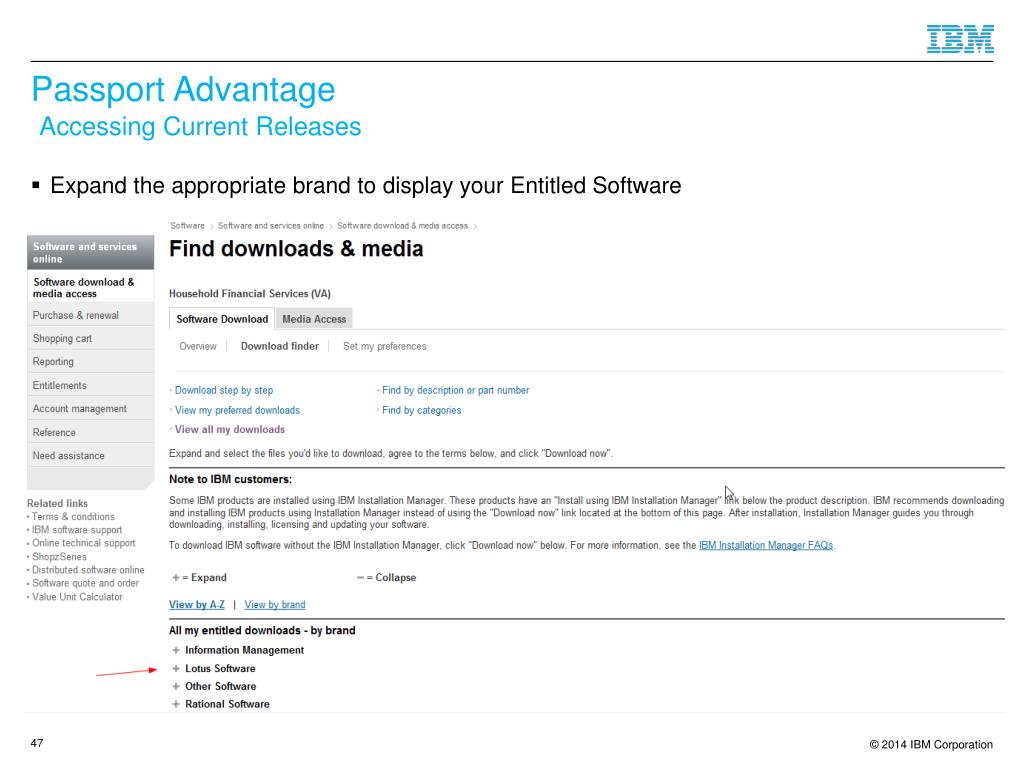Click the Information Management brand label
The width and height of the screenshot is (1024, 768).
(244, 650)
